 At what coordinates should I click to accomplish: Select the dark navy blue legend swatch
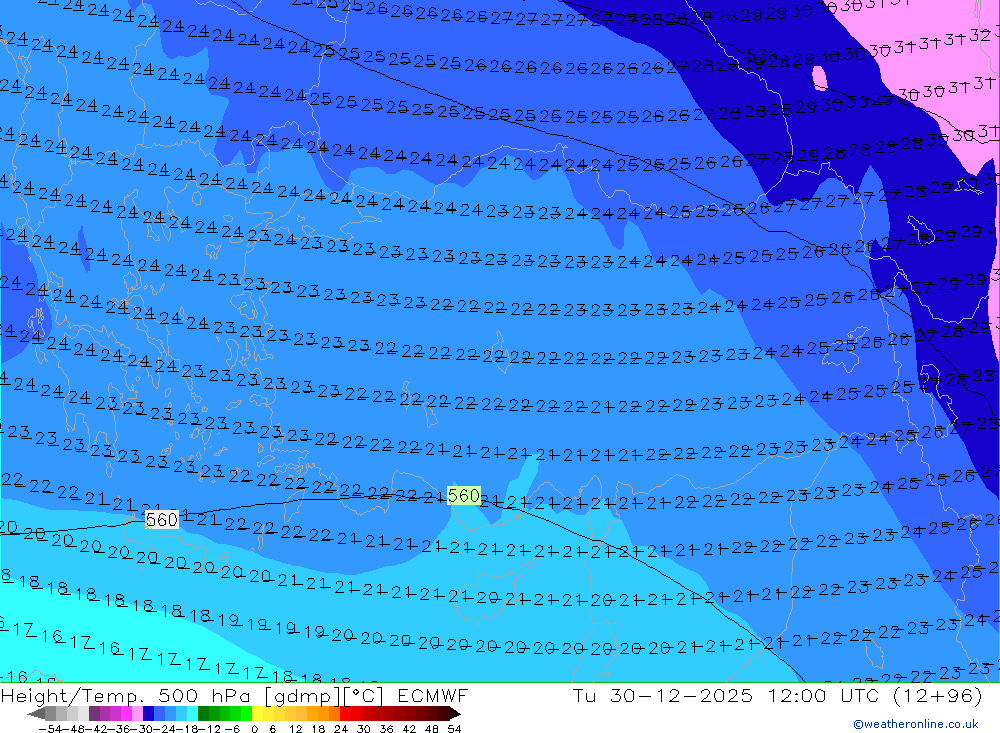(x=148, y=714)
